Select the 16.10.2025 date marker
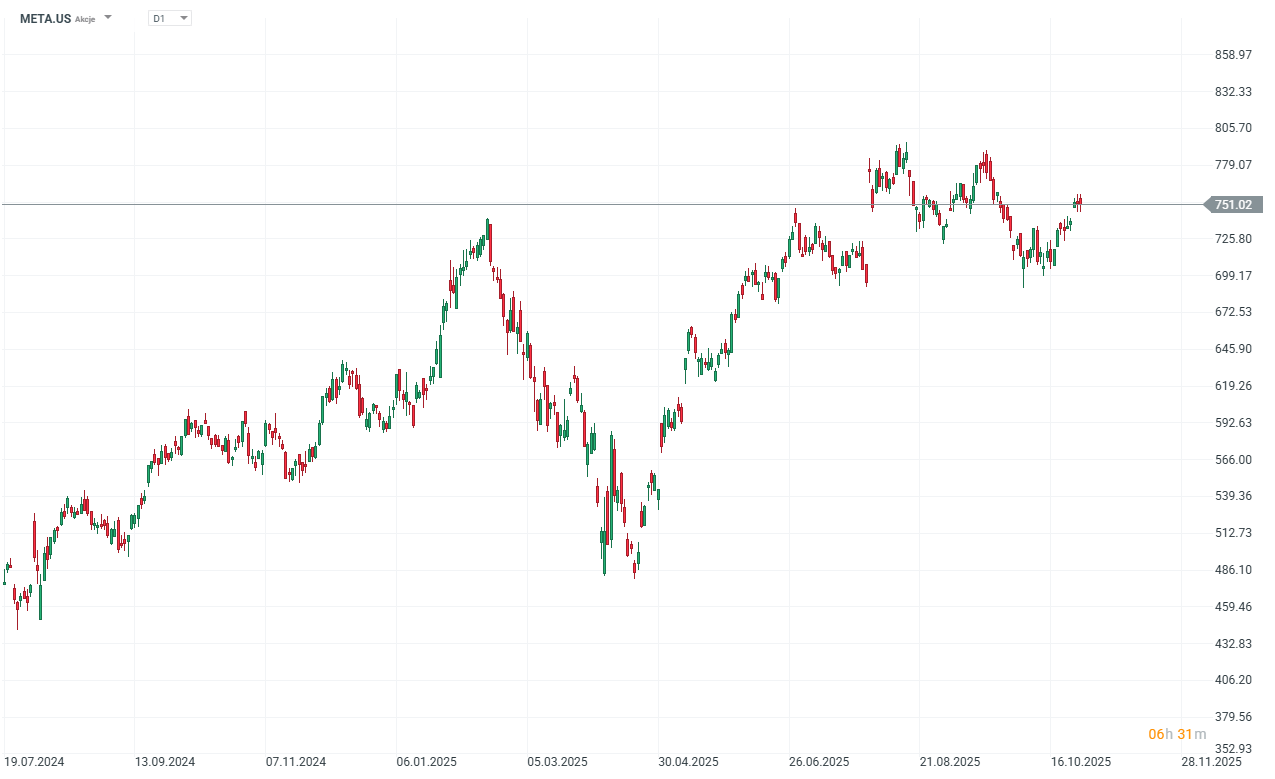1275x779 pixels. pyautogui.click(x=1081, y=762)
